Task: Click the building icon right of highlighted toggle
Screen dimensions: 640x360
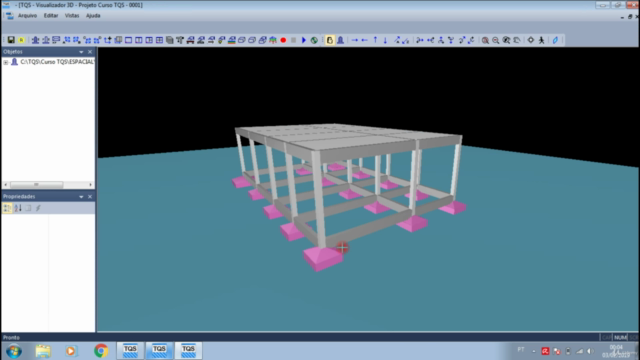Action: pyautogui.click(x=340, y=40)
